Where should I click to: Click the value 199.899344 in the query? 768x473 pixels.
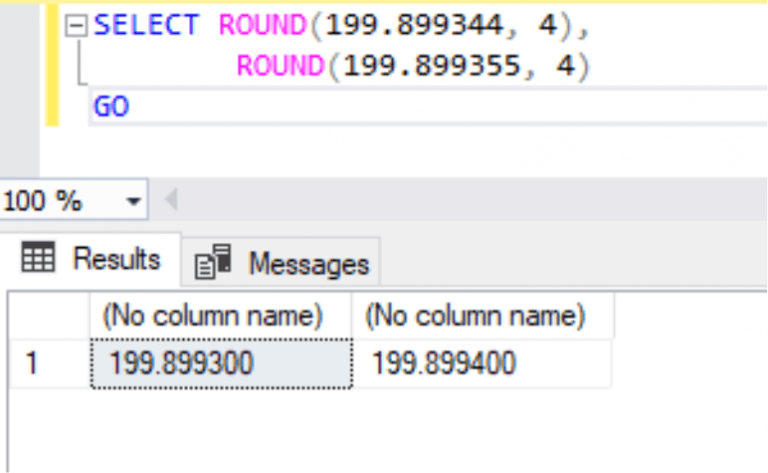point(414,25)
